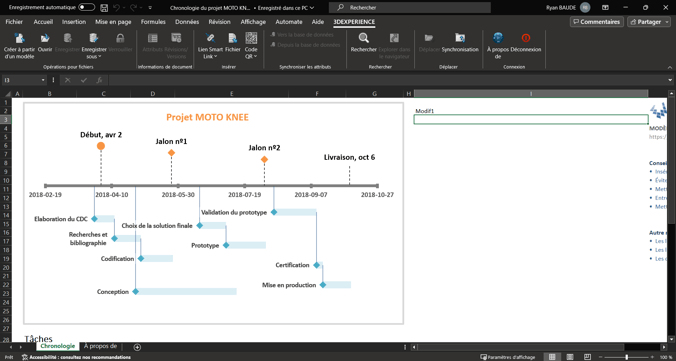Open the Fichier menu tab
This screenshot has height=361, width=676.
pyautogui.click(x=14, y=22)
